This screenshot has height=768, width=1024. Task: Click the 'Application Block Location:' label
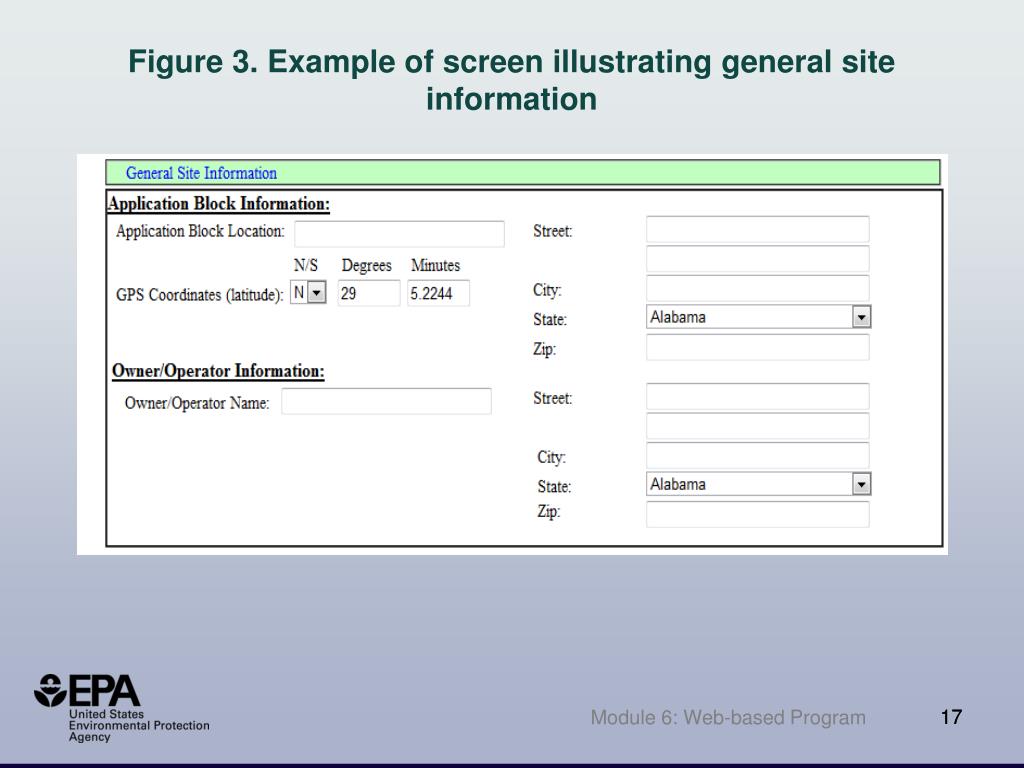tap(200, 231)
